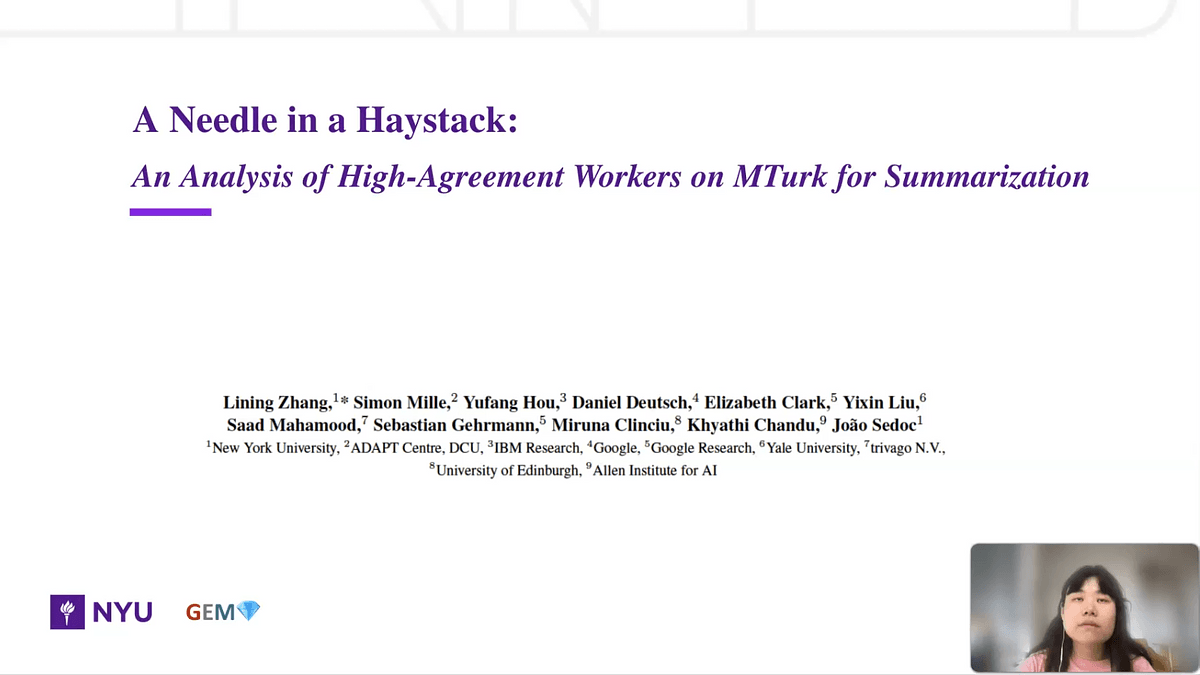The image size is (1200, 675).
Task: Click the italic subtitle about MTurk summarization
Action: (x=610, y=177)
